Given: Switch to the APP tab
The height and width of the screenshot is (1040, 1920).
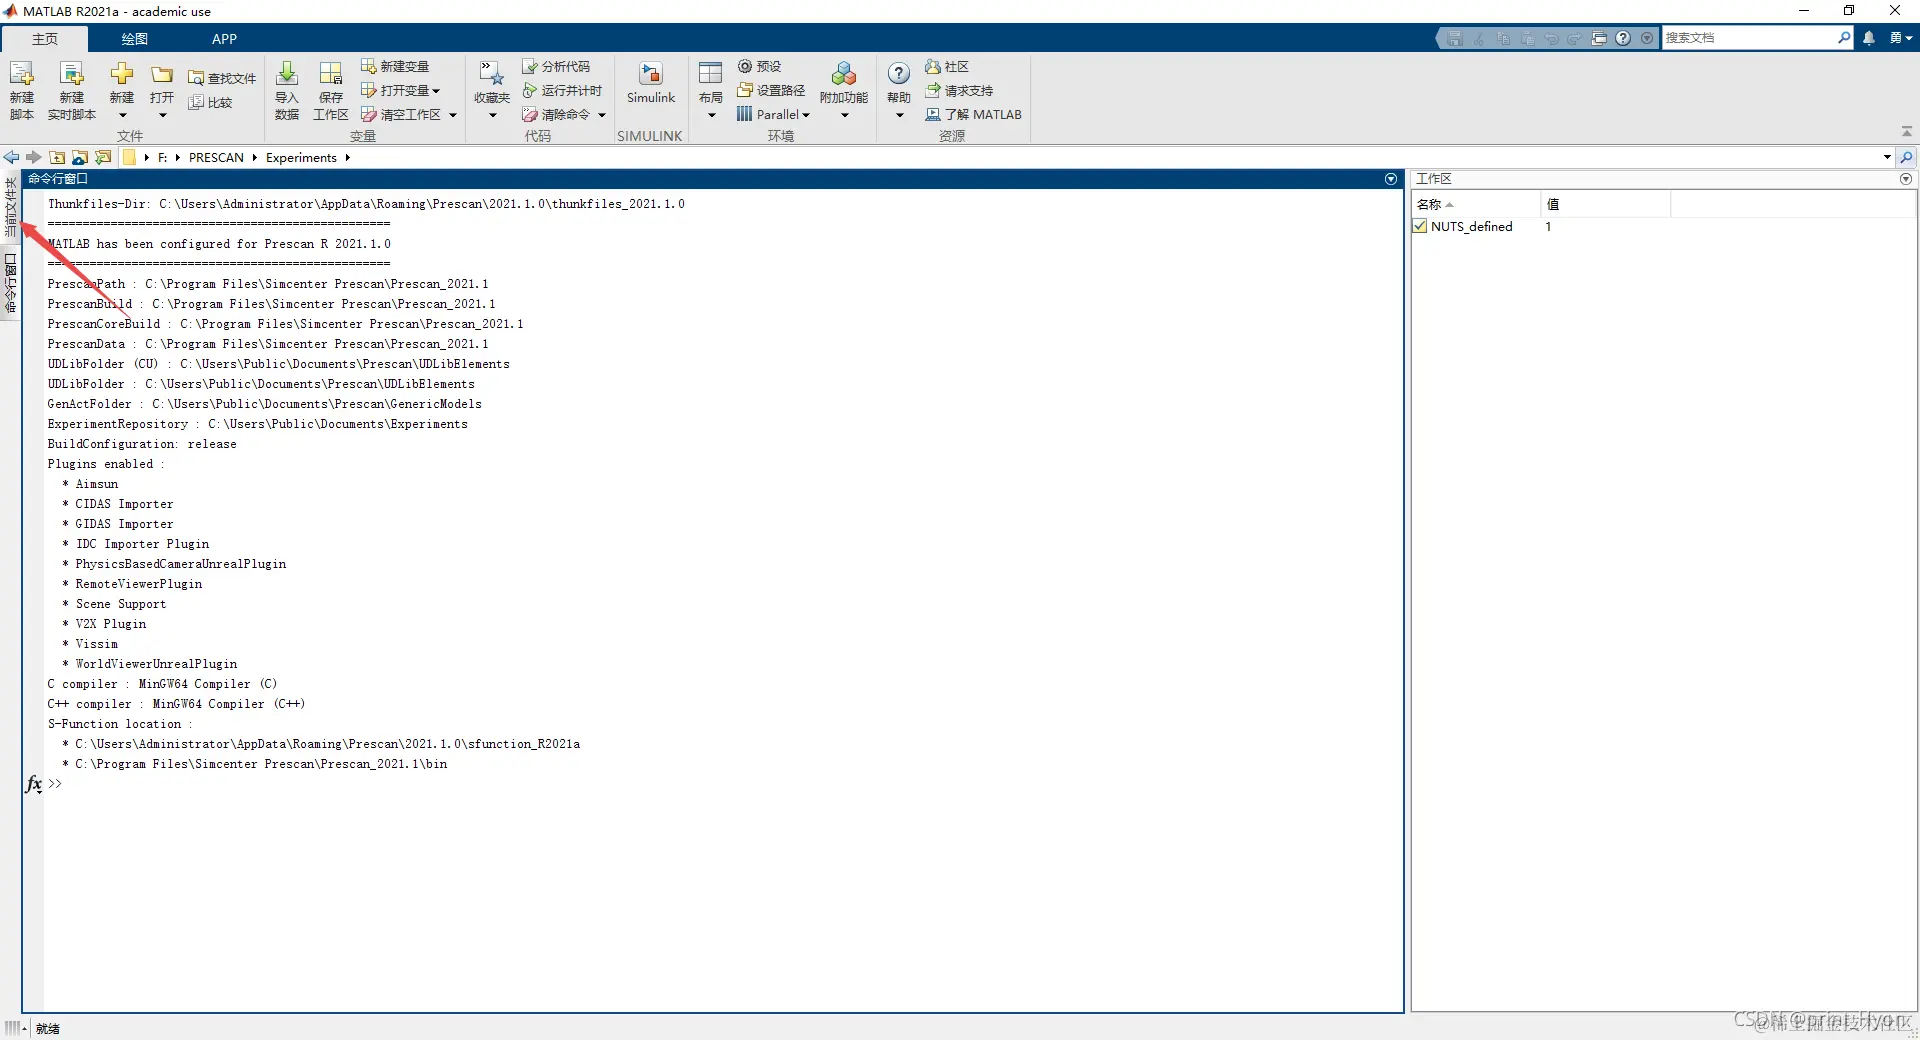Looking at the screenshot, I should (x=224, y=38).
